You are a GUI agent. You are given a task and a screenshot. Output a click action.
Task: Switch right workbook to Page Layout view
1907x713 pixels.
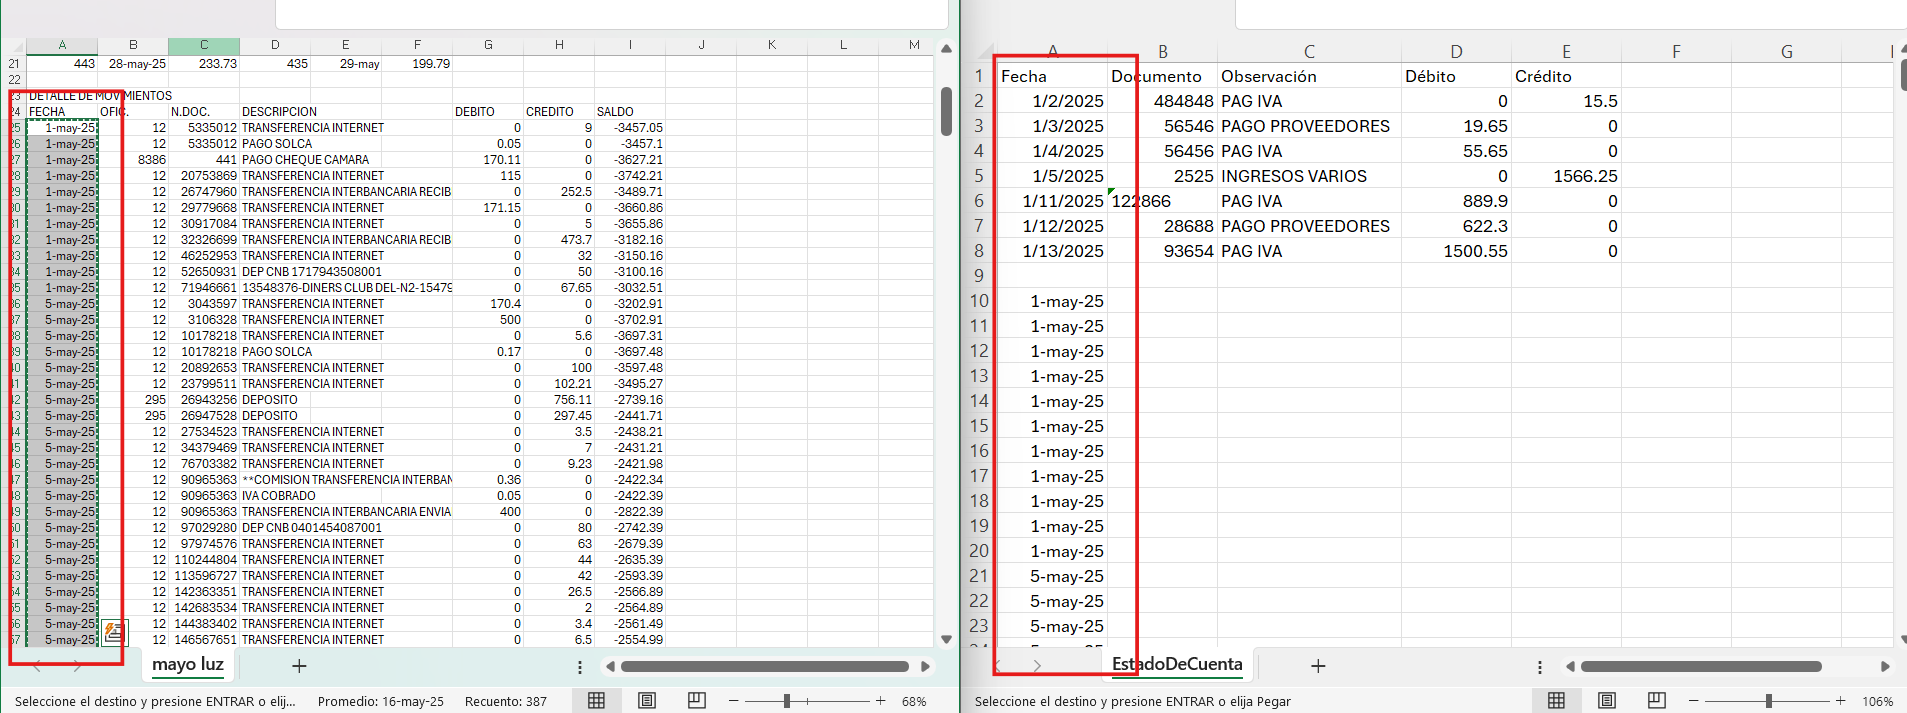(1607, 701)
